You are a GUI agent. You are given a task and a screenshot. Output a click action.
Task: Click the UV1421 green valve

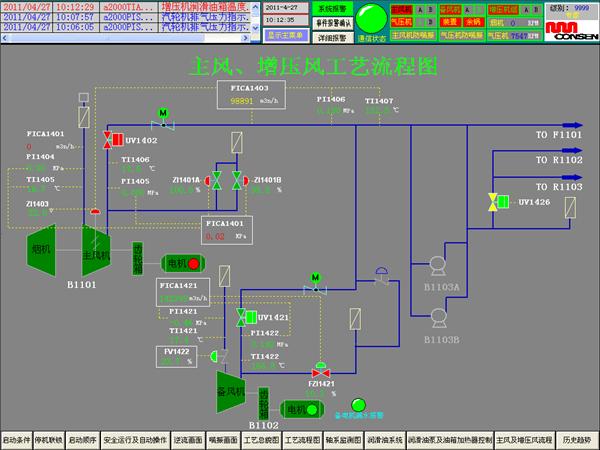coord(246,317)
